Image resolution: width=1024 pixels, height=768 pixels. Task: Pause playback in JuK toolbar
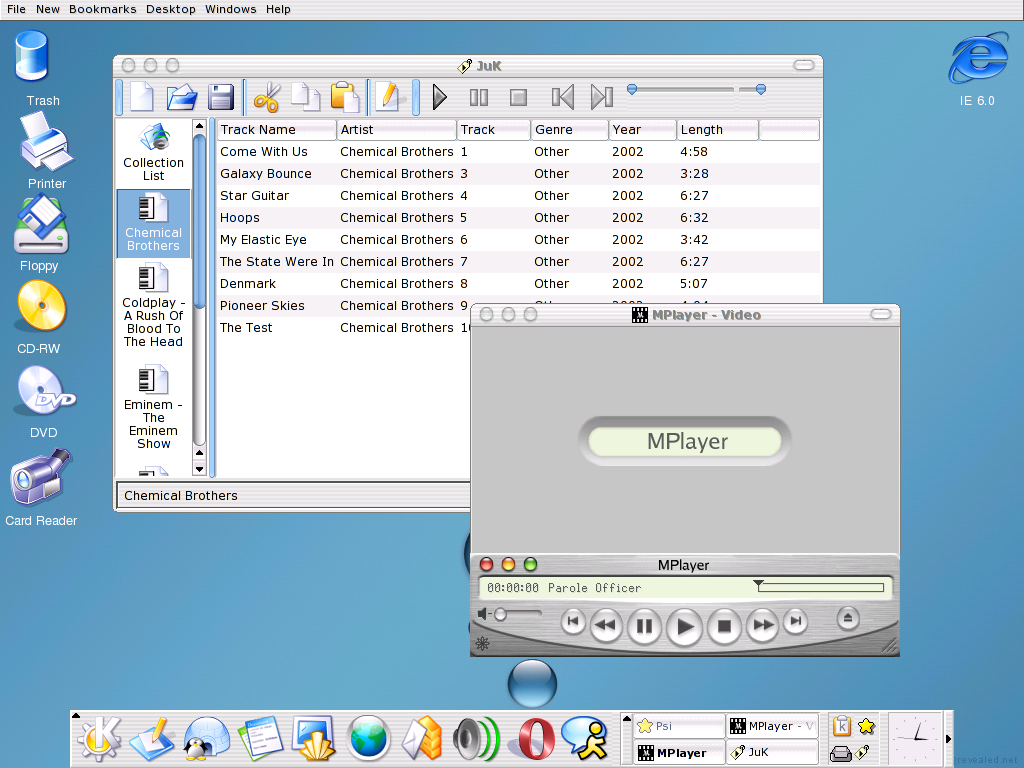[479, 97]
